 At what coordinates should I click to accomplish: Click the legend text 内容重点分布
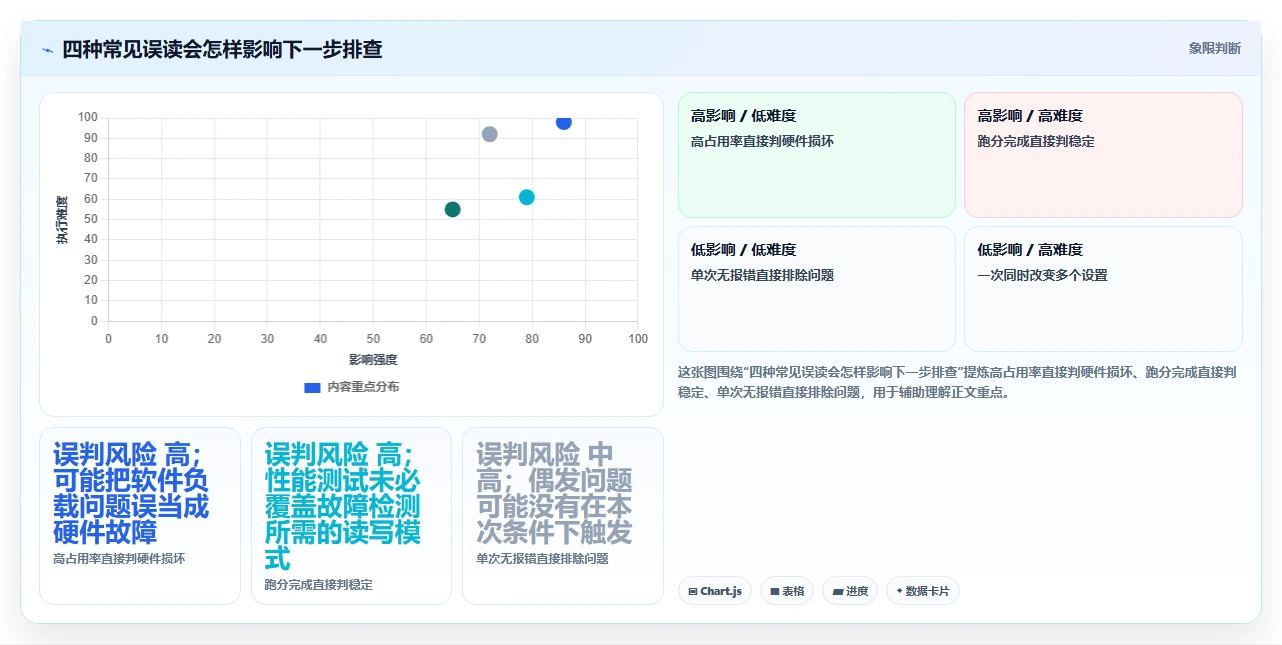[x=363, y=387]
